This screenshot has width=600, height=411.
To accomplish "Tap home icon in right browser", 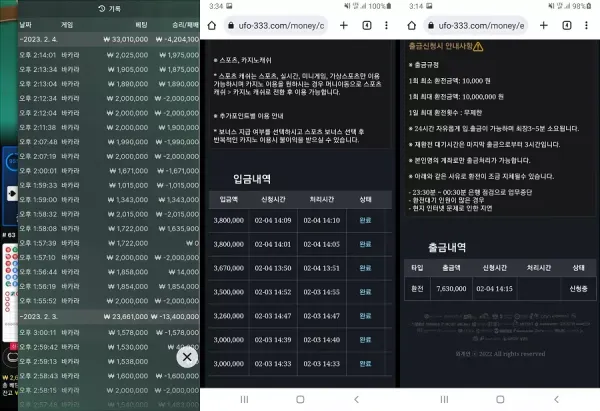I will pos(411,26).
